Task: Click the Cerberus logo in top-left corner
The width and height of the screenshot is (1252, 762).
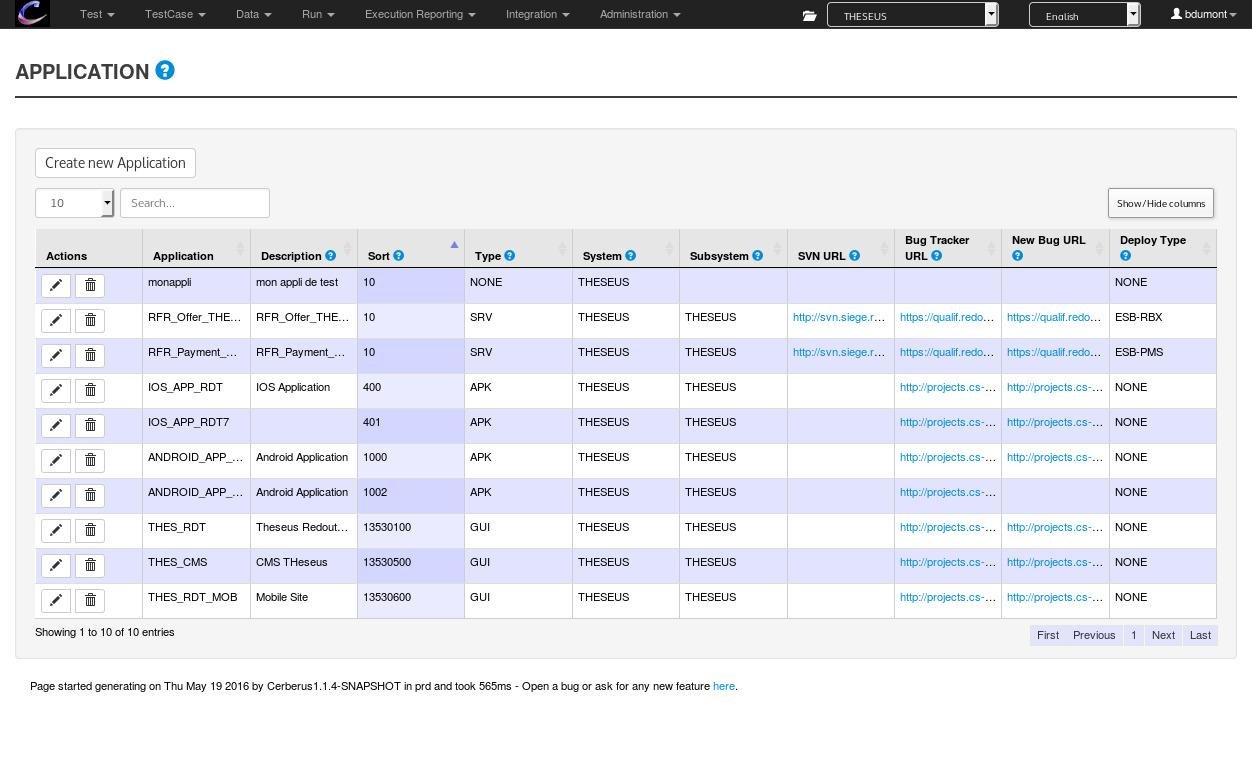Action: pos(32,14)
